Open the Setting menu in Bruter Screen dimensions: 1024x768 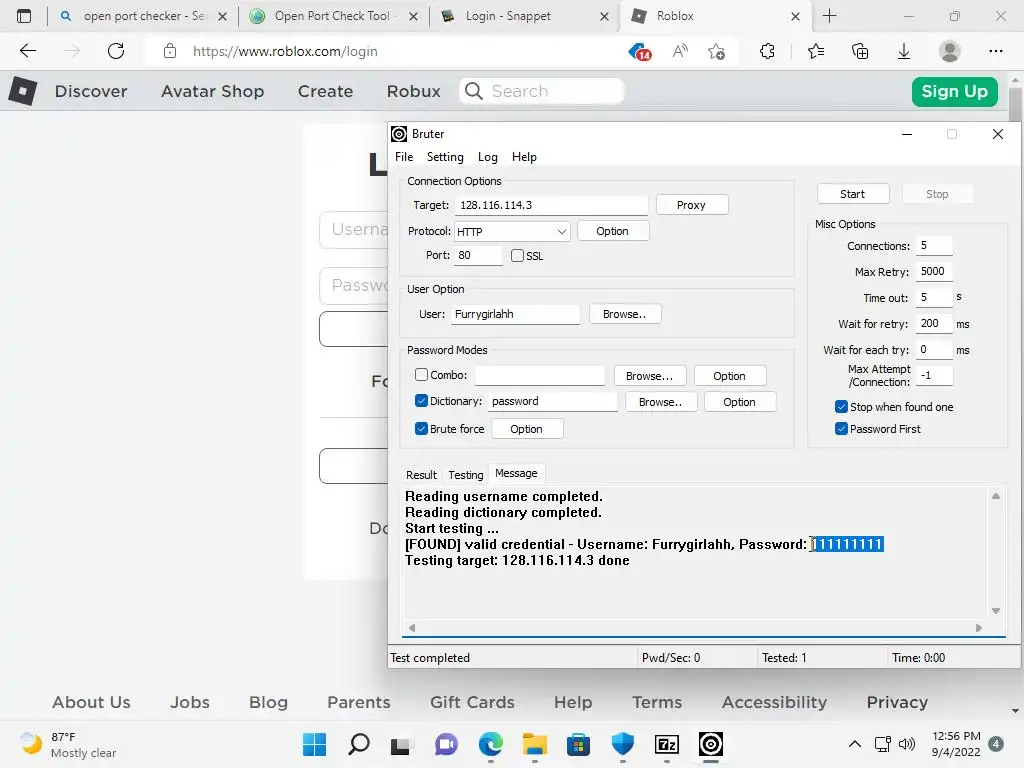click(445, 157)
